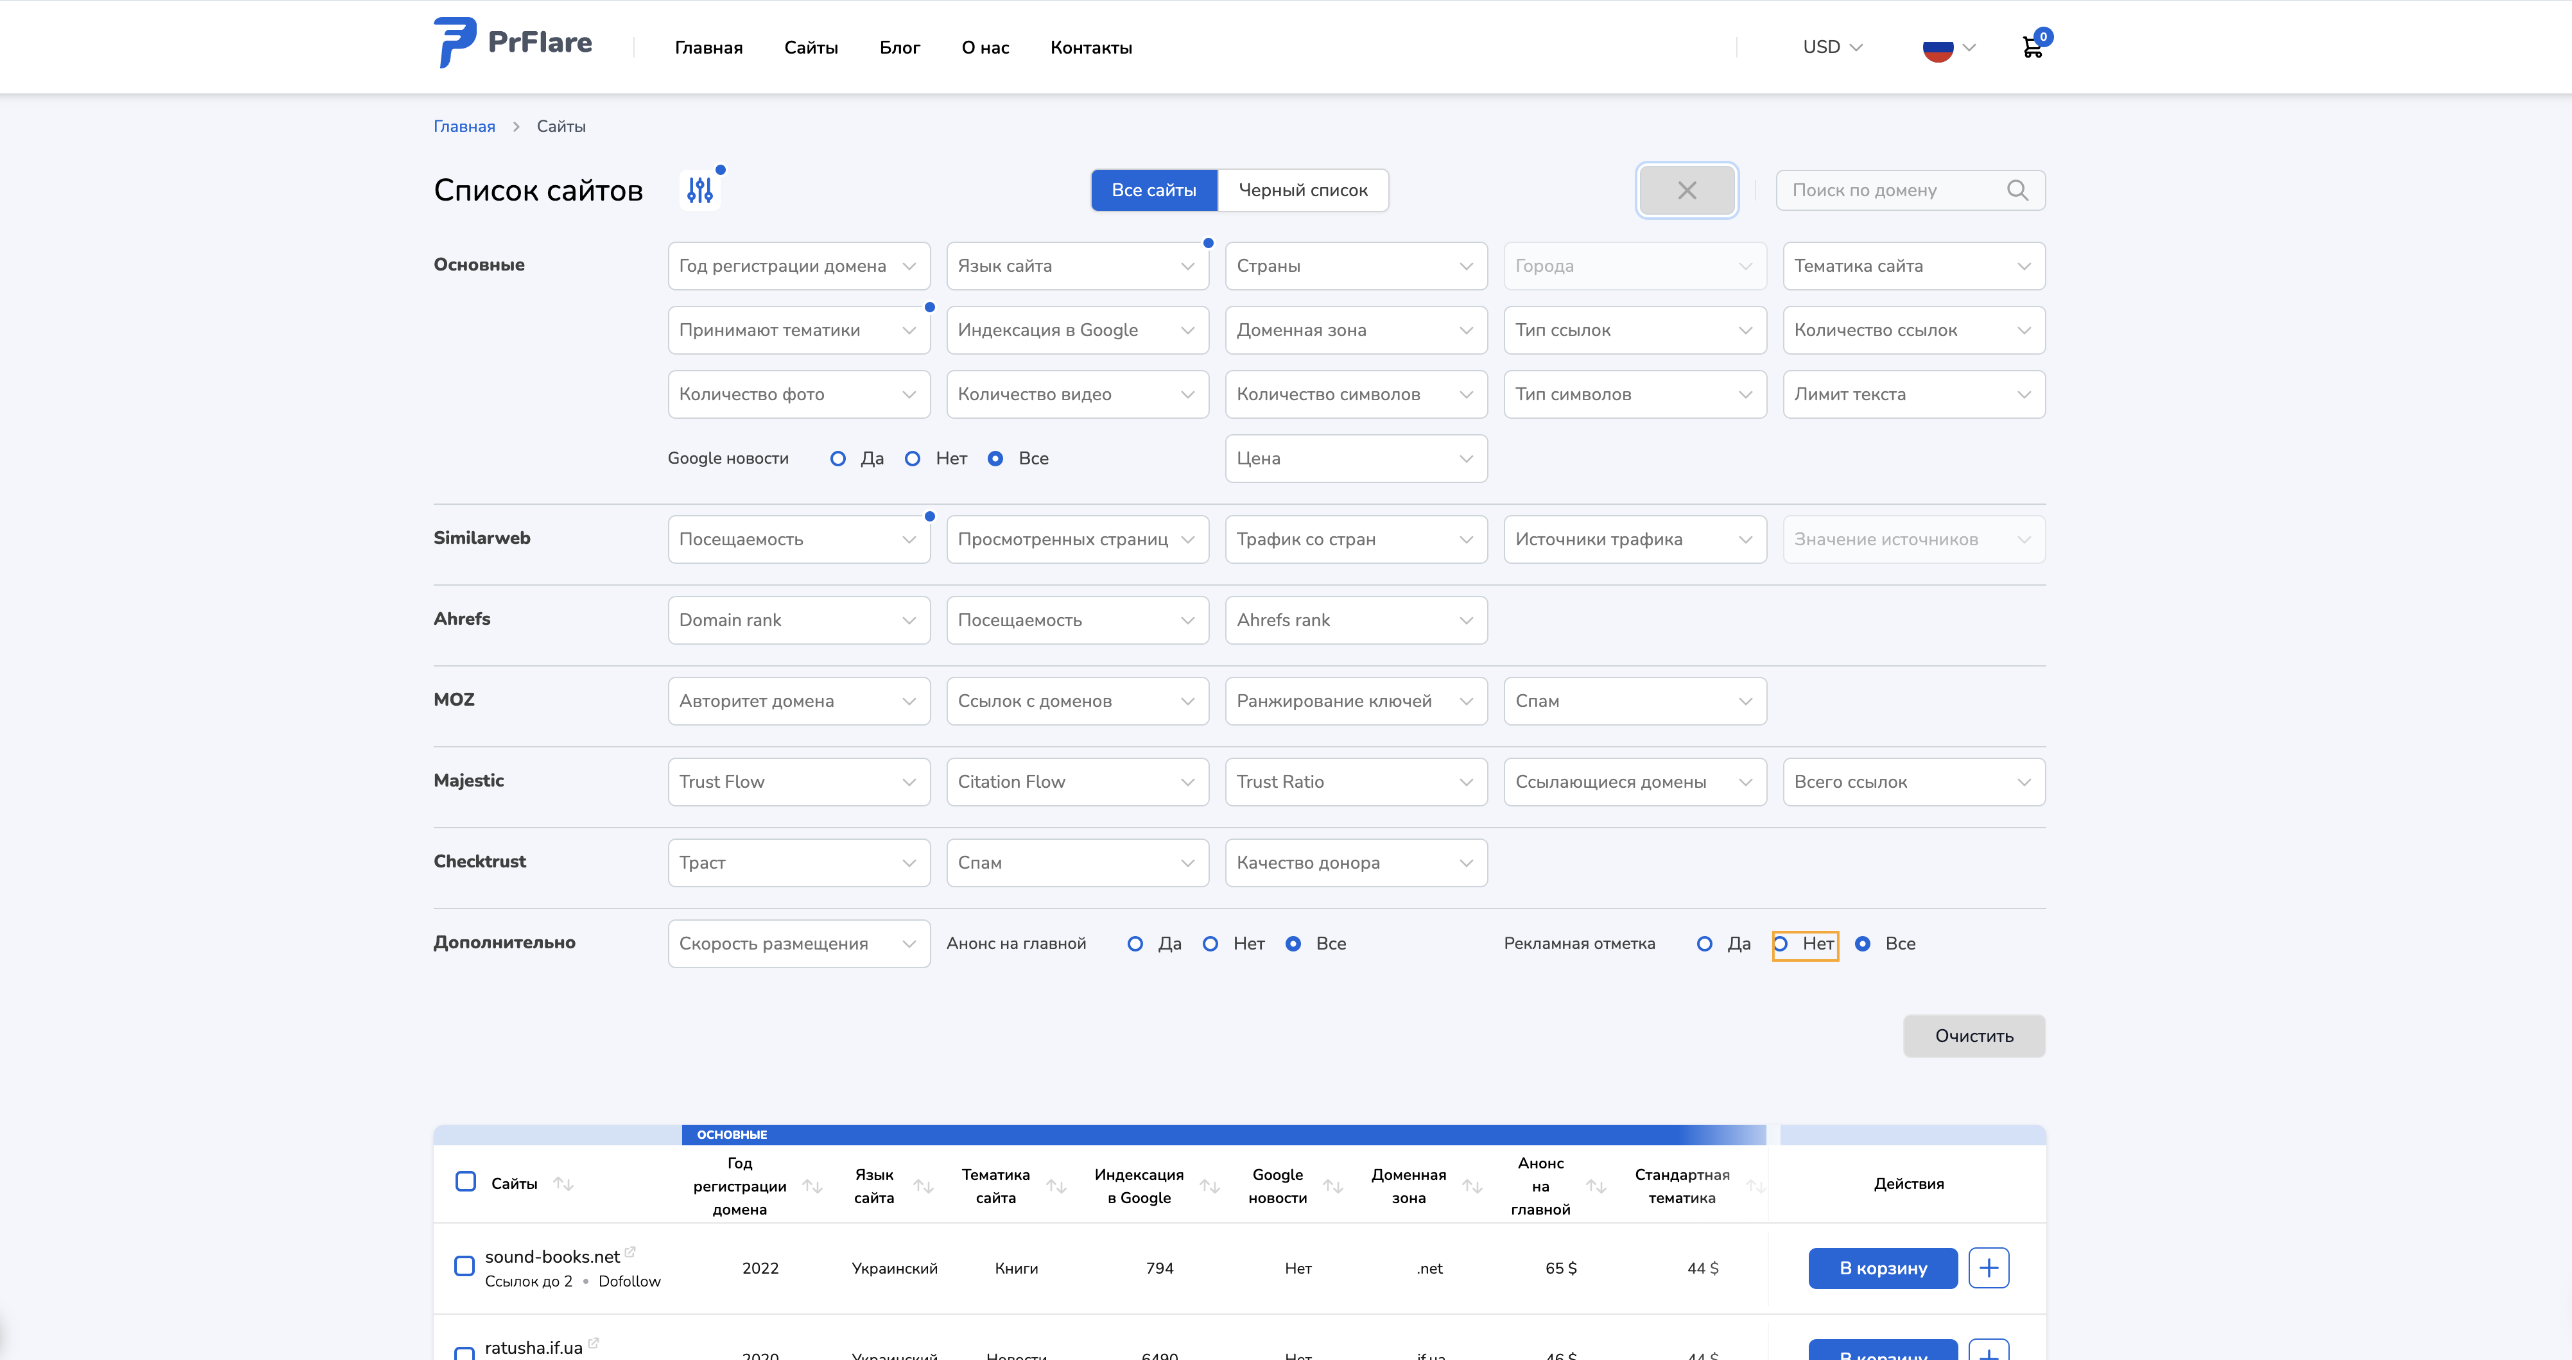The height and width of the screenshot is (1360, 2572).
Task: Sort by Язык сайта column
Action: tap(924, 1186)
